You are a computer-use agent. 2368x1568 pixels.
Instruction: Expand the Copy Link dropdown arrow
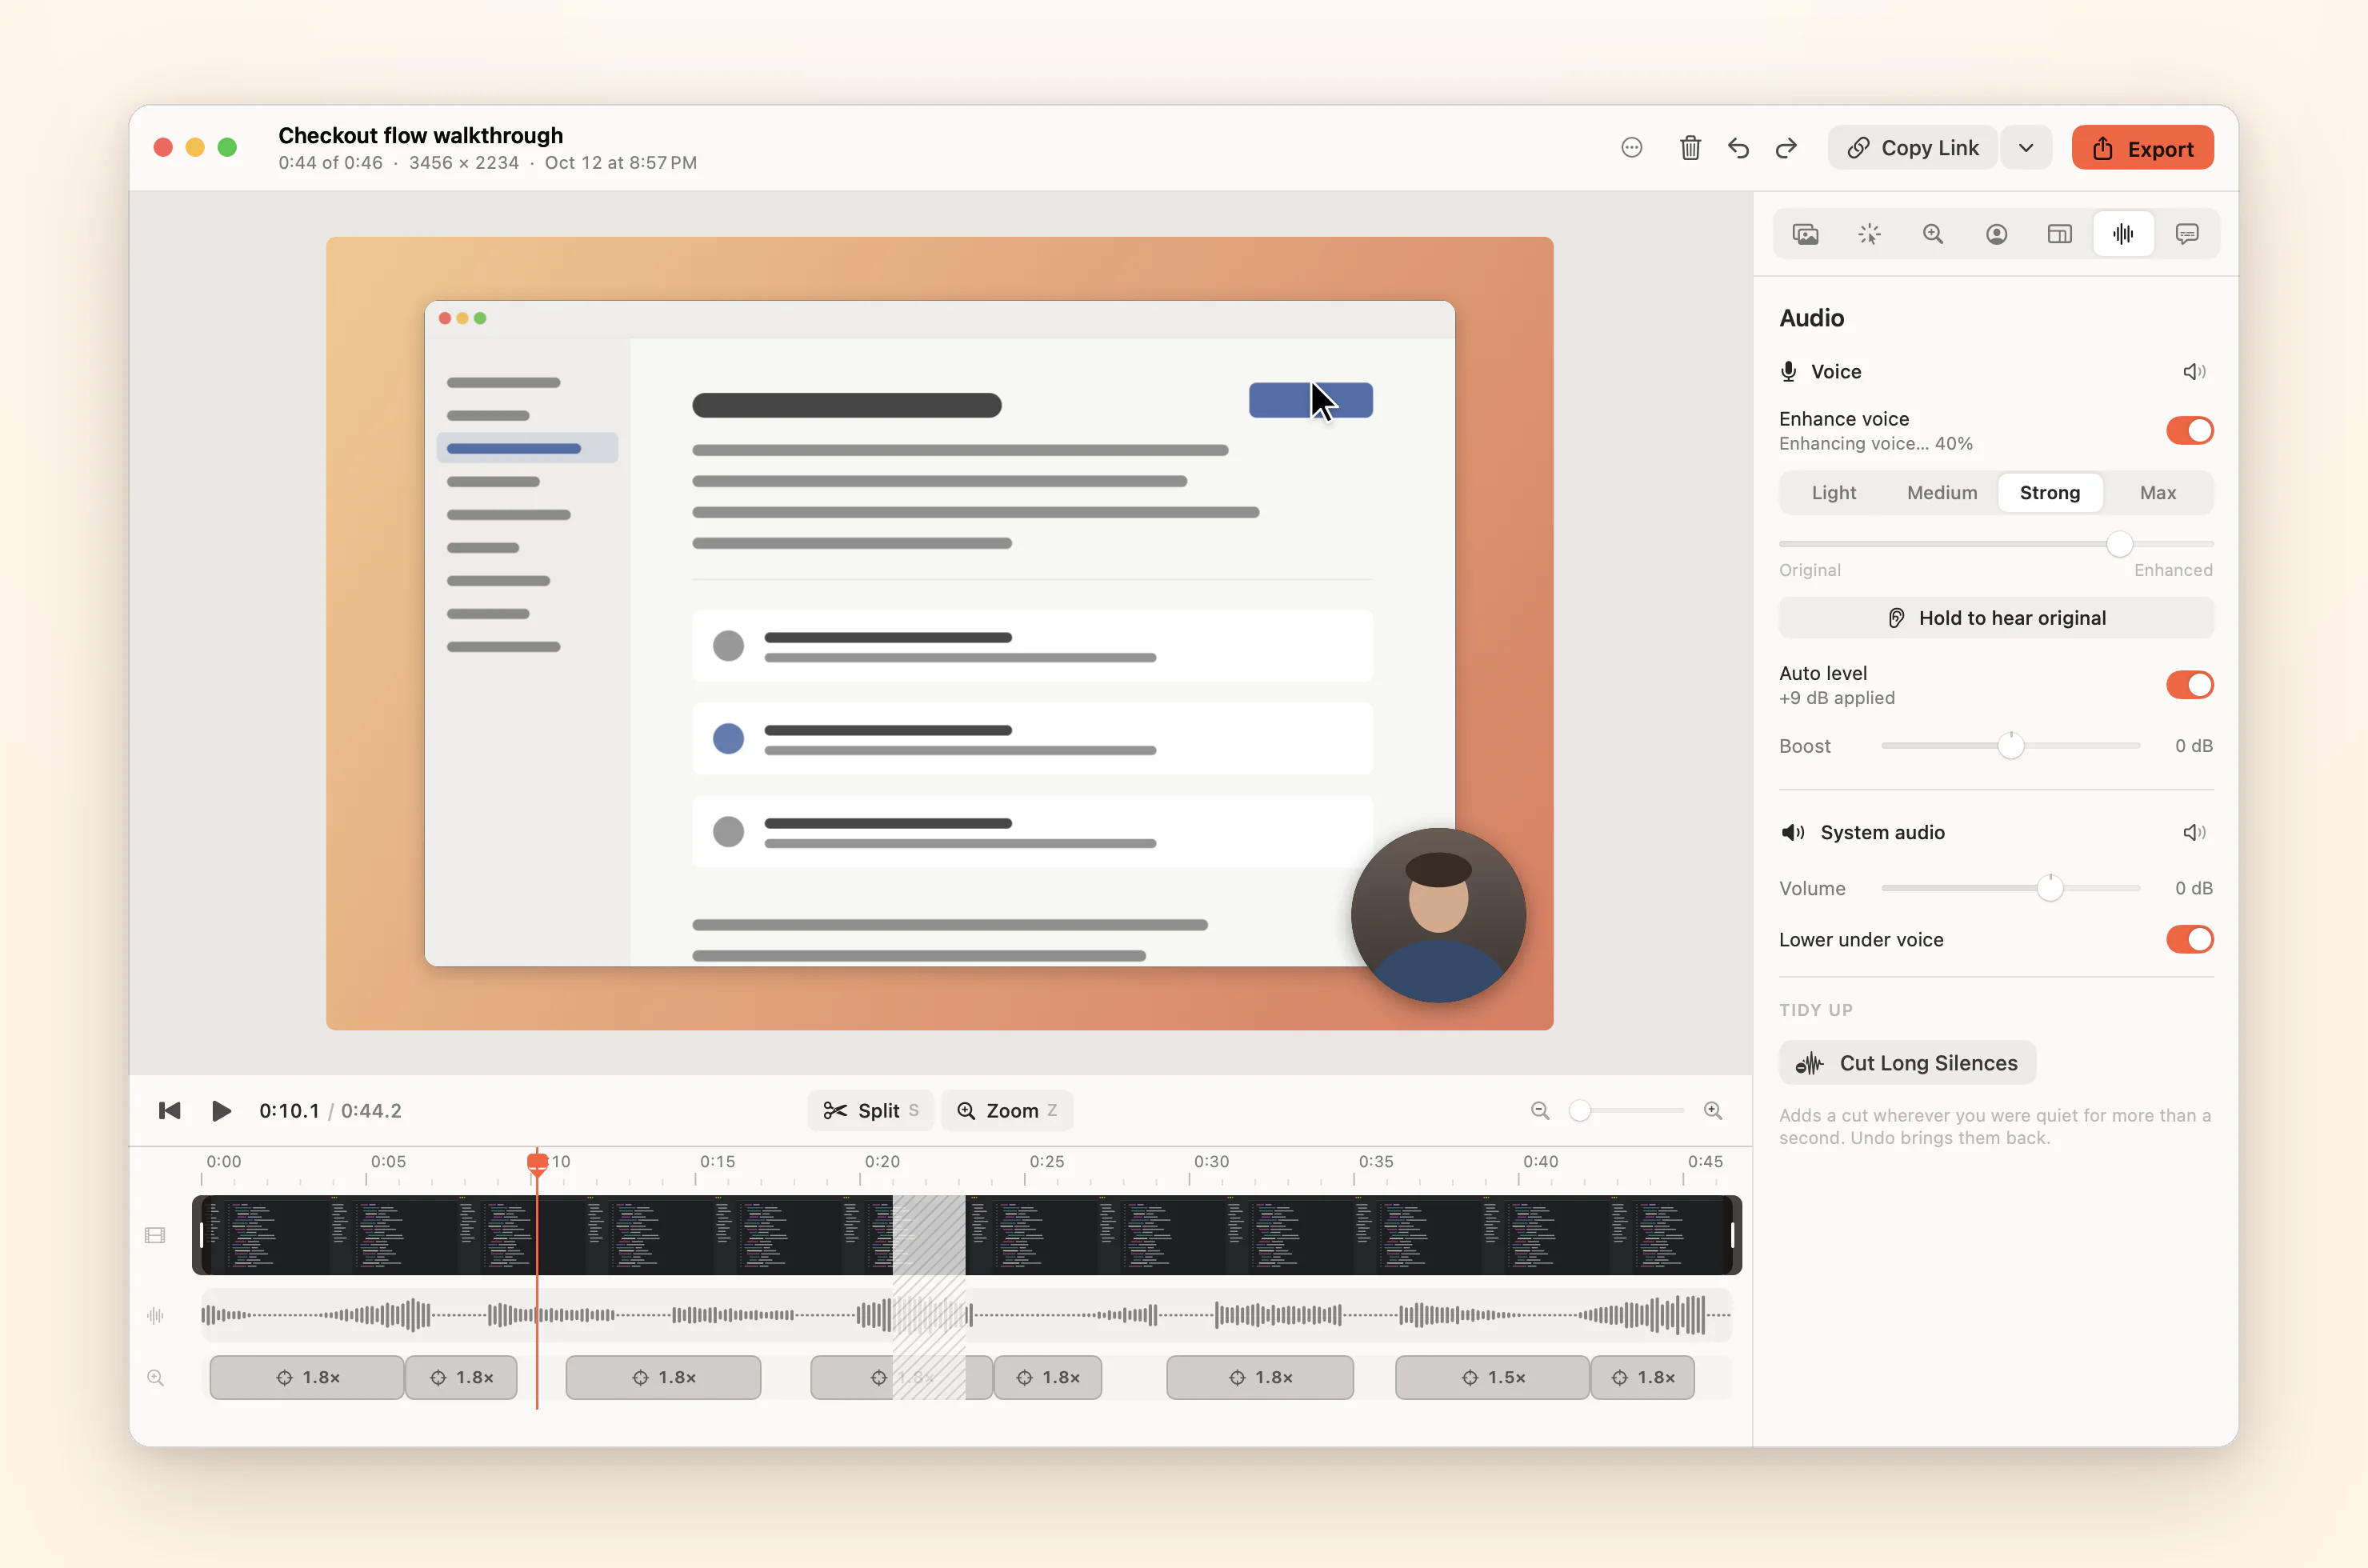click(2026, 148)
